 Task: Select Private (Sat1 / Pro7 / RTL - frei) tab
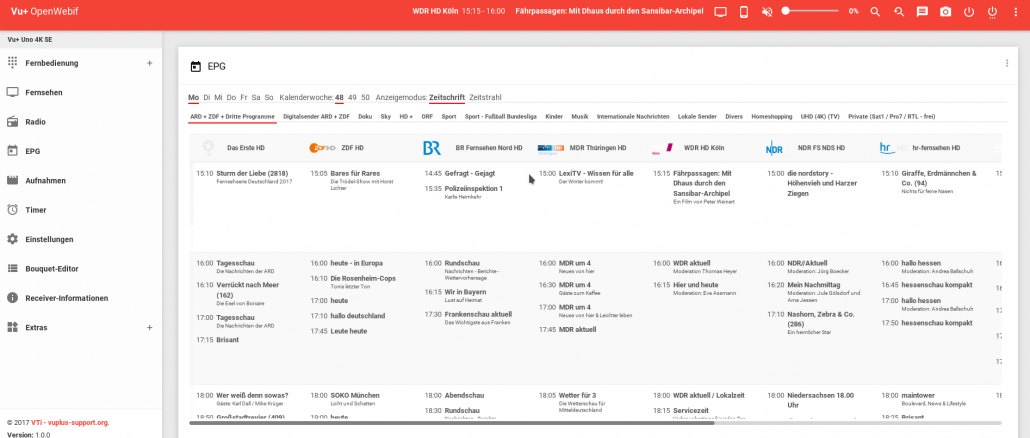click(x=891, y=117)
